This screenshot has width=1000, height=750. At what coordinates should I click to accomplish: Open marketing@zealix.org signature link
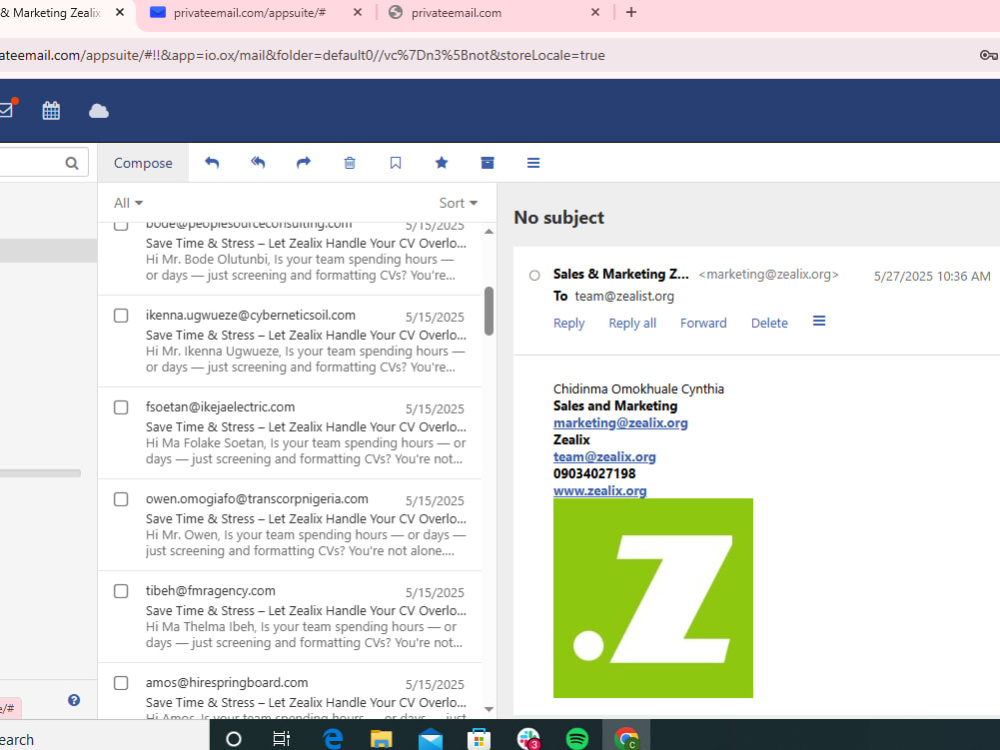click(621, 423)
